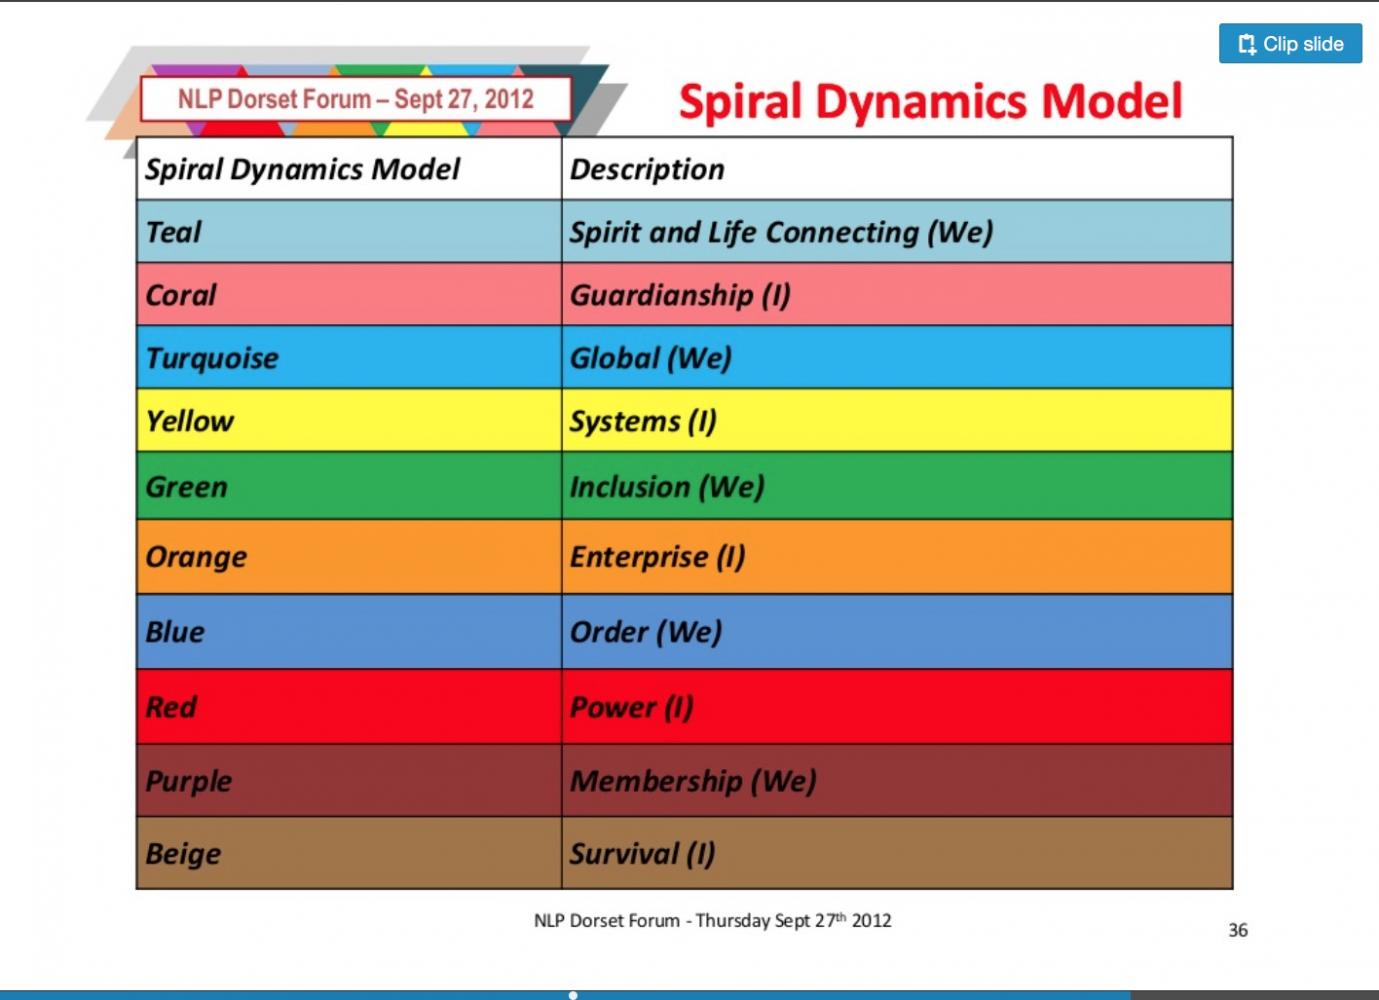Select the 'Inclusion (We)' cell

(x=897, y=486)
